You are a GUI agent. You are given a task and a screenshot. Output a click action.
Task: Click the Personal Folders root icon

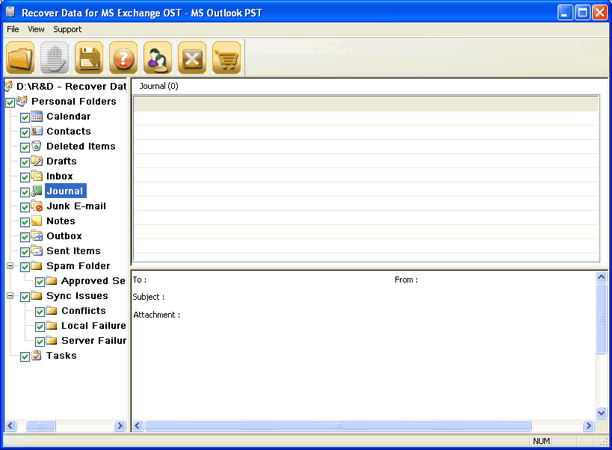(22, 101)
